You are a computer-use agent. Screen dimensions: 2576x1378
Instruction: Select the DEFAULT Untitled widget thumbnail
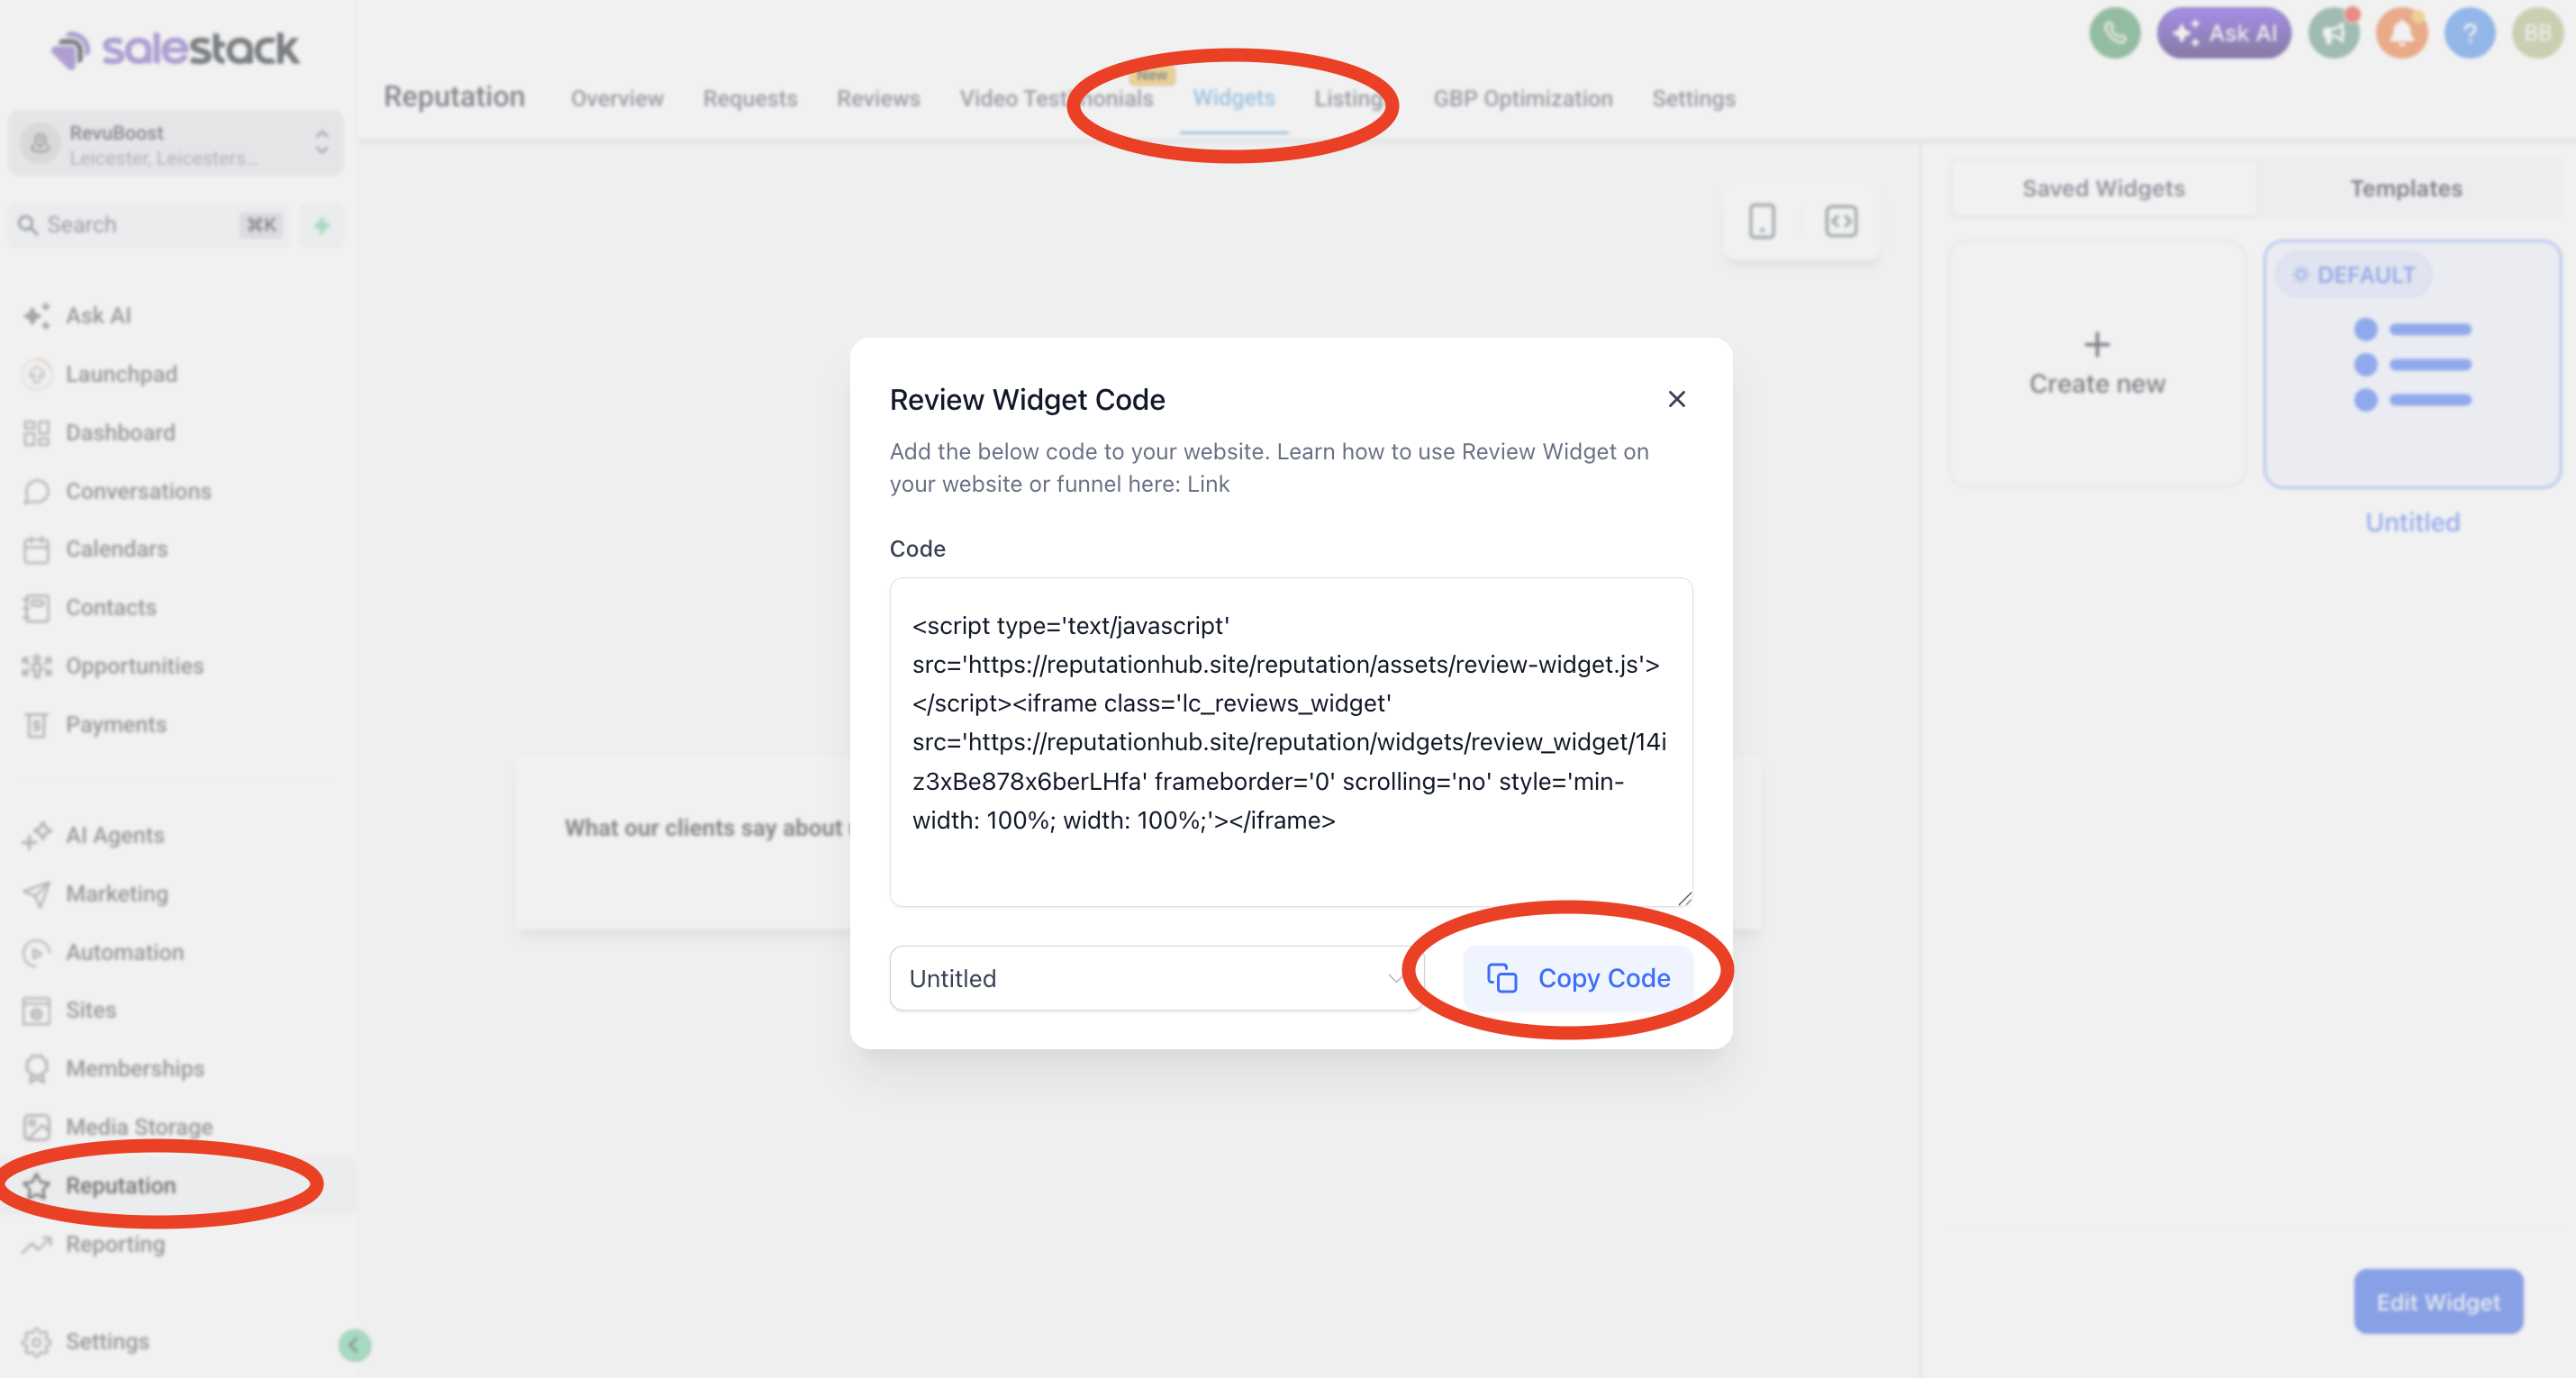[2412, 364]
